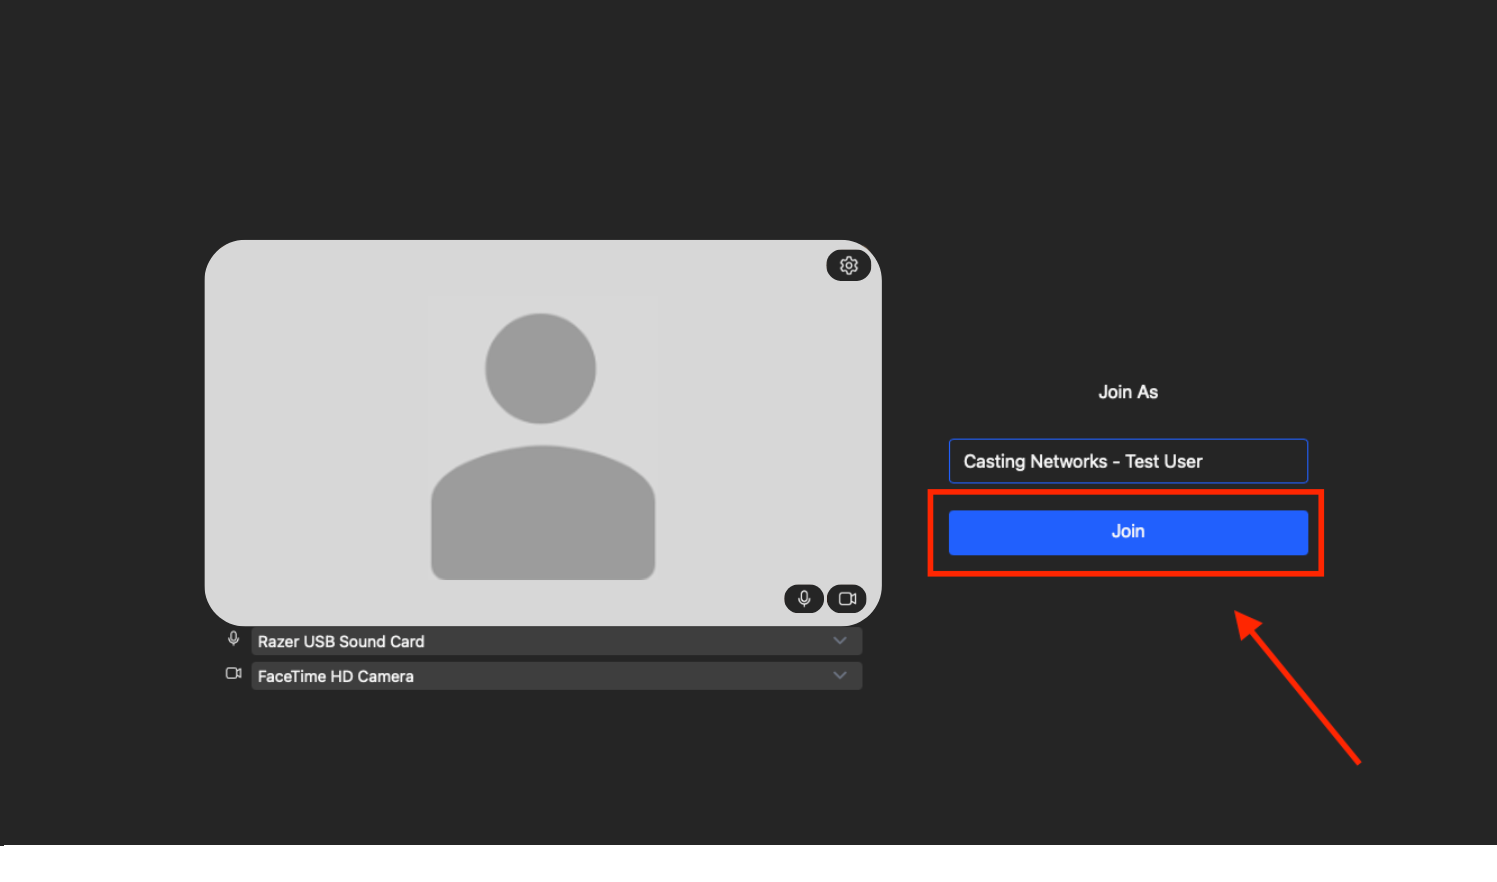Click the avatar placeholder head
Image resolution: width=1497 pixels, height=882 pixels.
pyautogui.click(x=541, y=368)
